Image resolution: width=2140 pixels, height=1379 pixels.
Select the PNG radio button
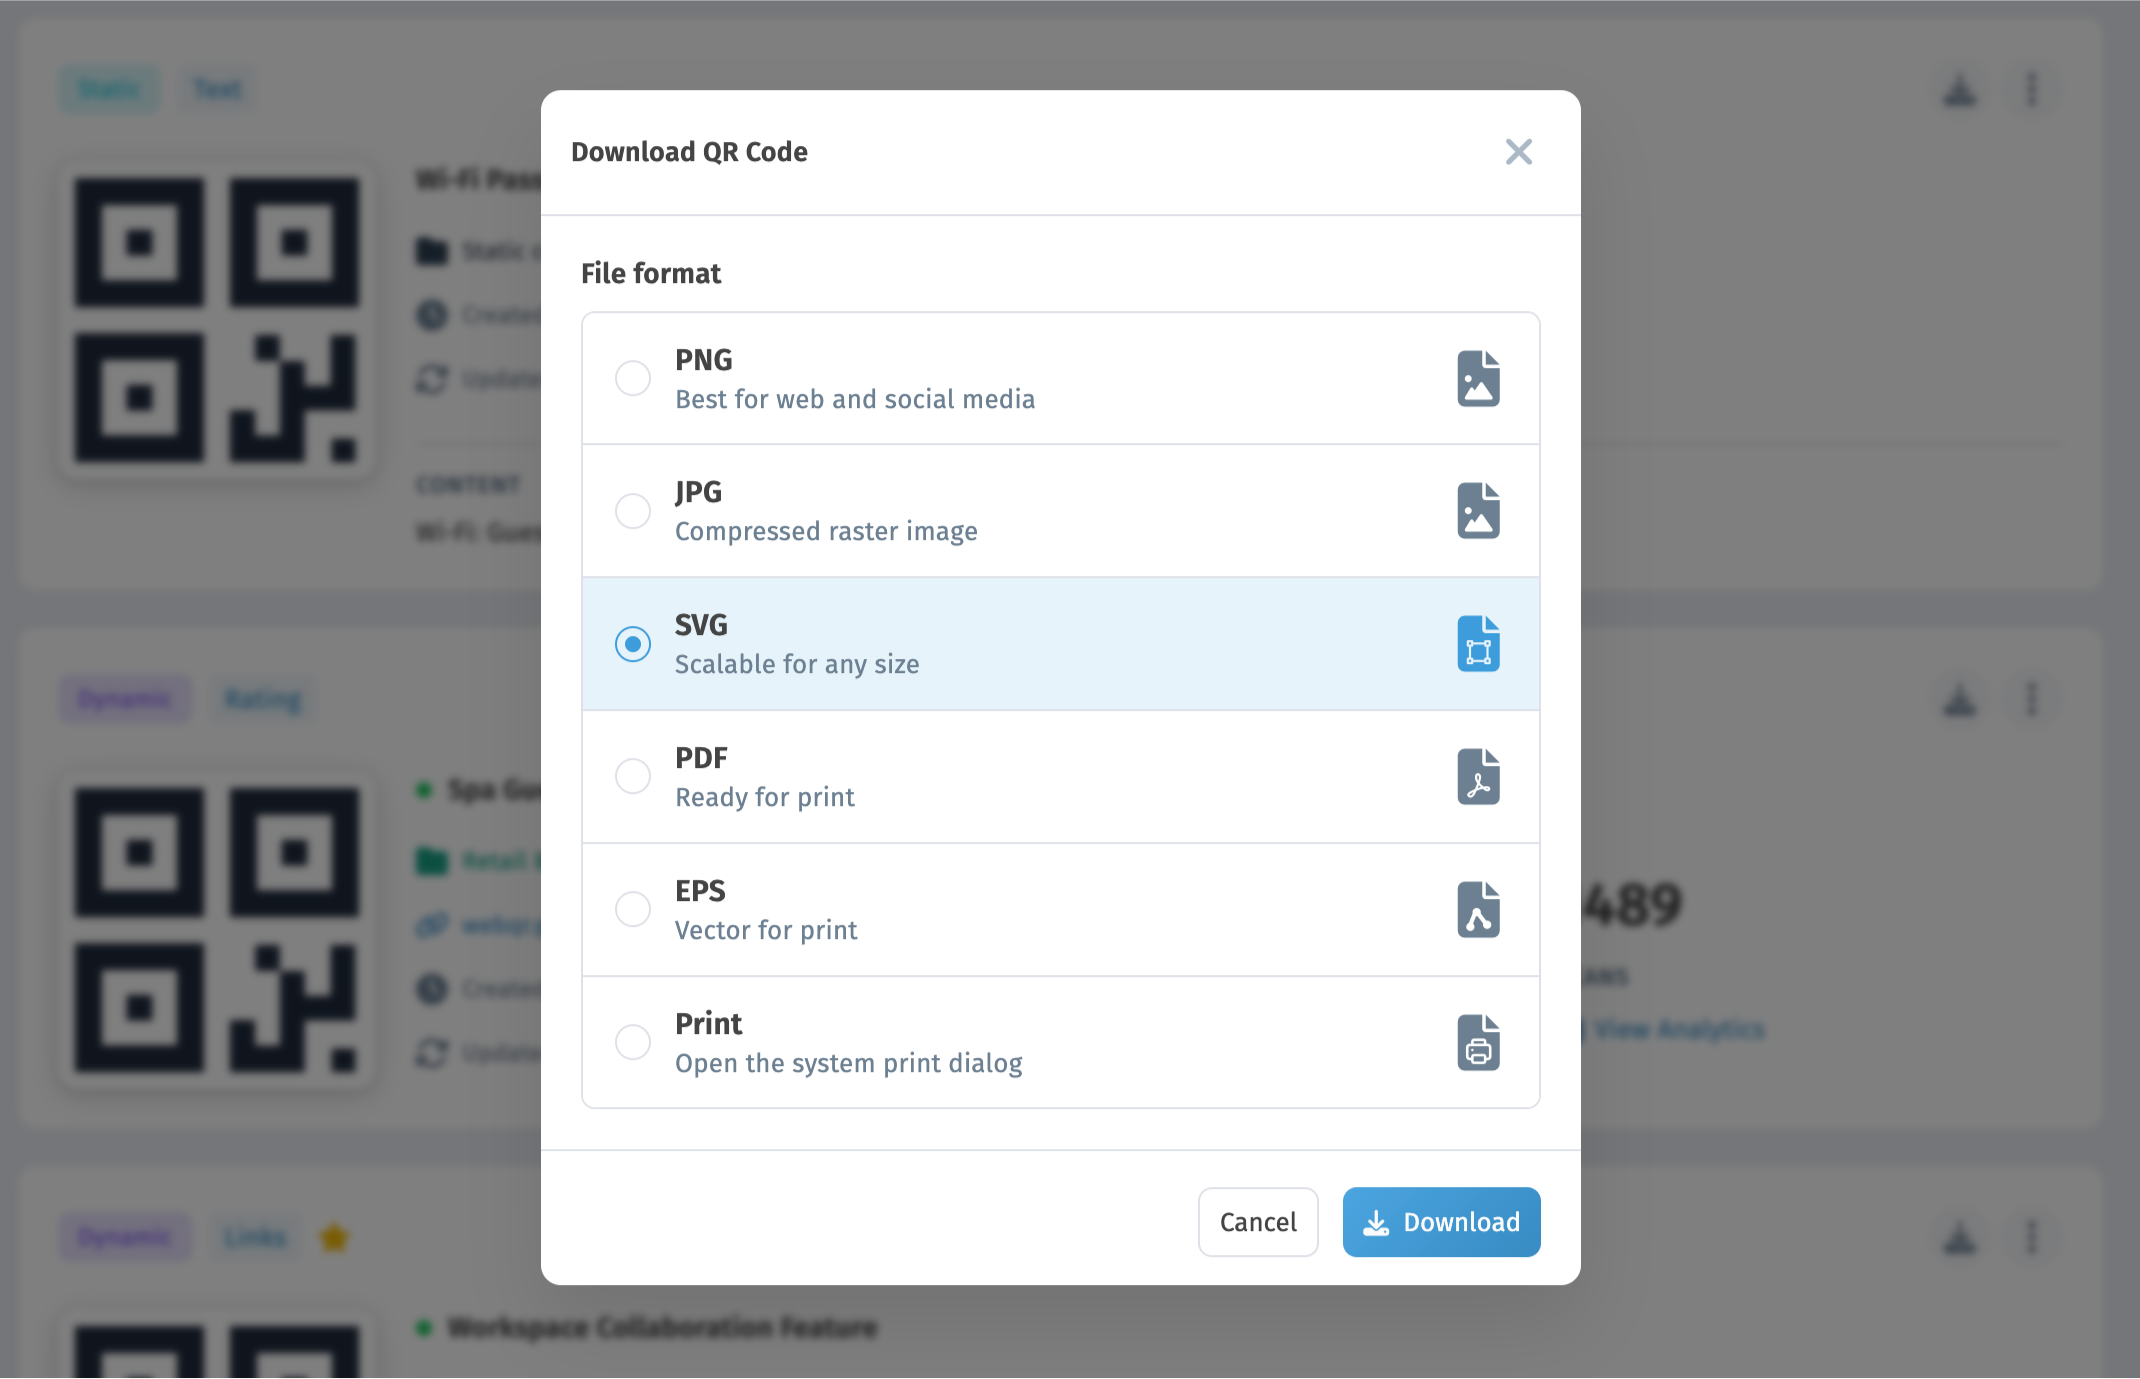pos(633,379)
